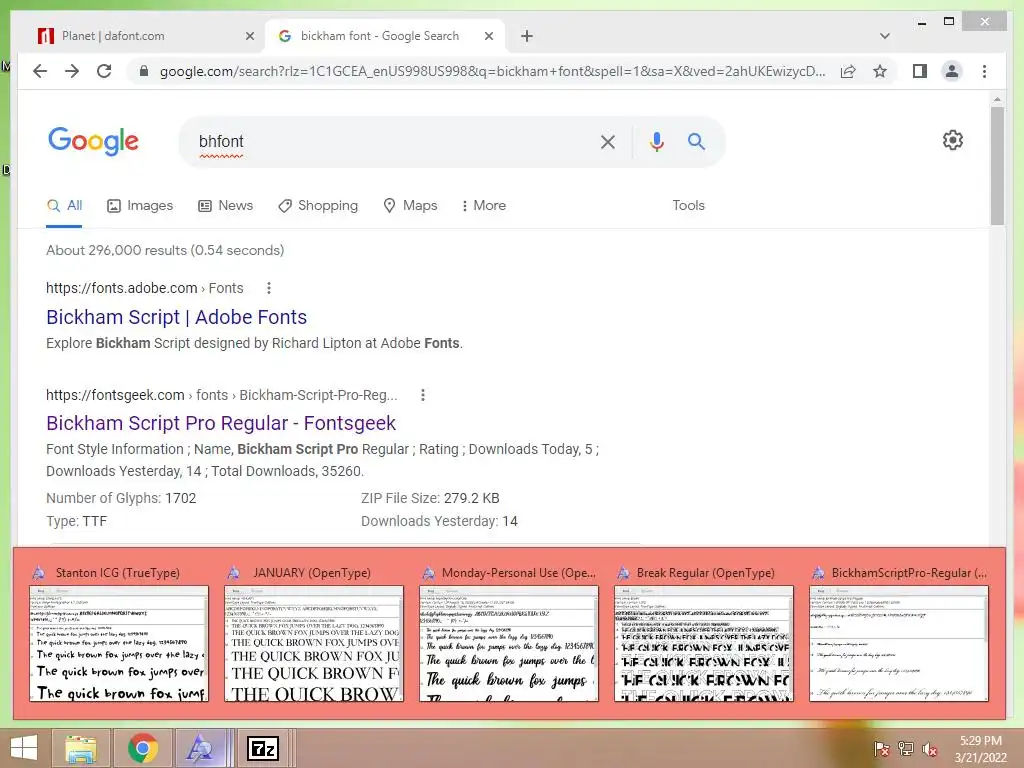This screenshot has height=768, width=1024.
Task: Close the Planet dafont.com tab
Action: click(x=249, y=36)
